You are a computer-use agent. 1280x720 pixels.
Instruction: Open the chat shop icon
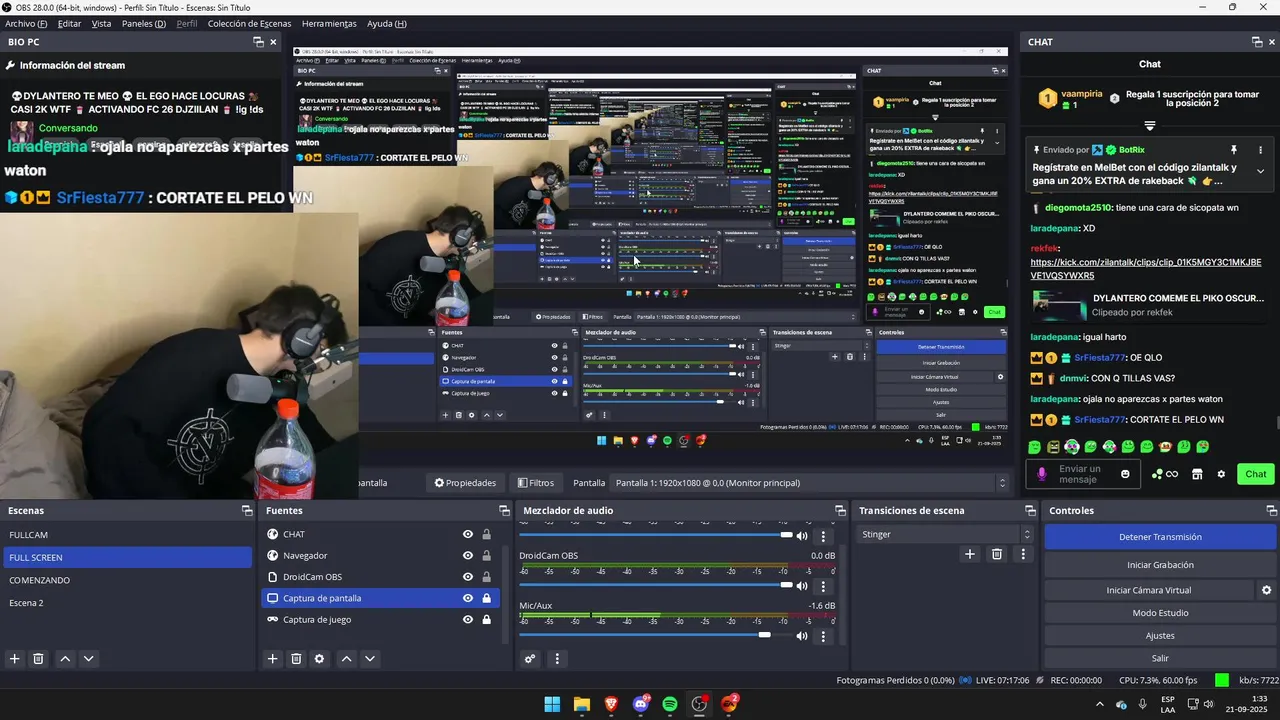pyautogui.click(x=1197, y=474)
